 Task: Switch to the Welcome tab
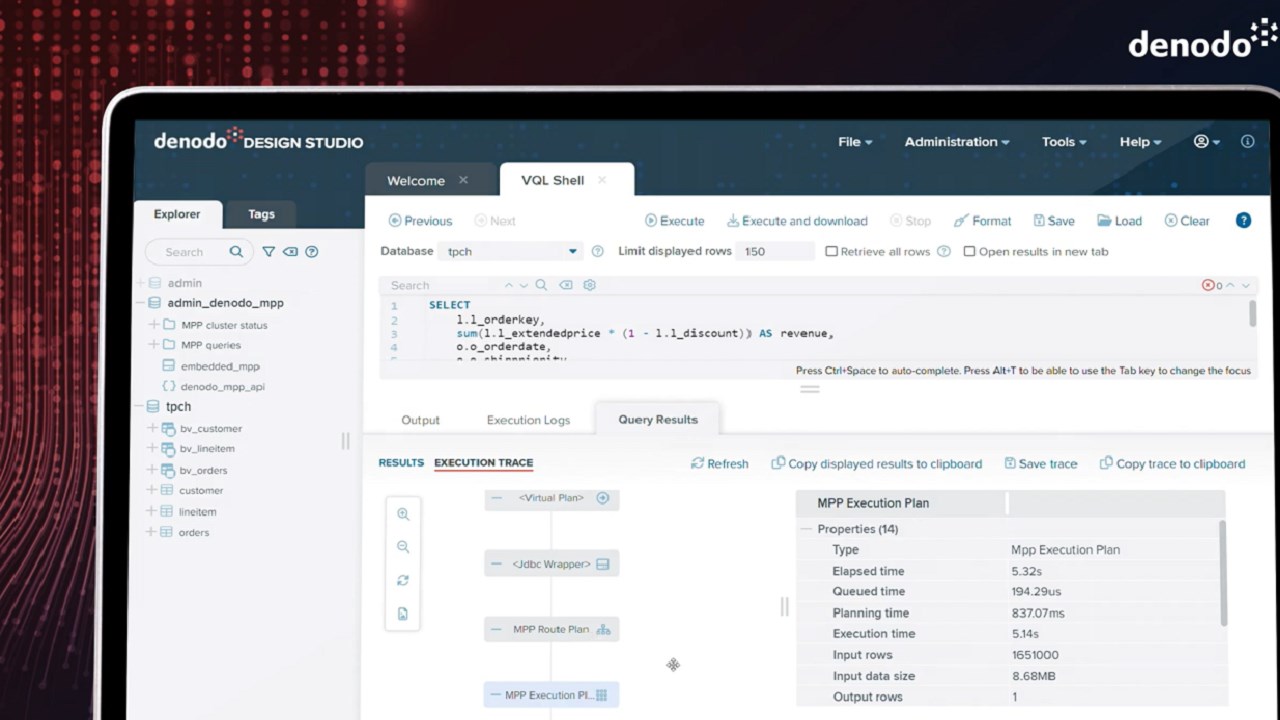(x=416, y=181)
